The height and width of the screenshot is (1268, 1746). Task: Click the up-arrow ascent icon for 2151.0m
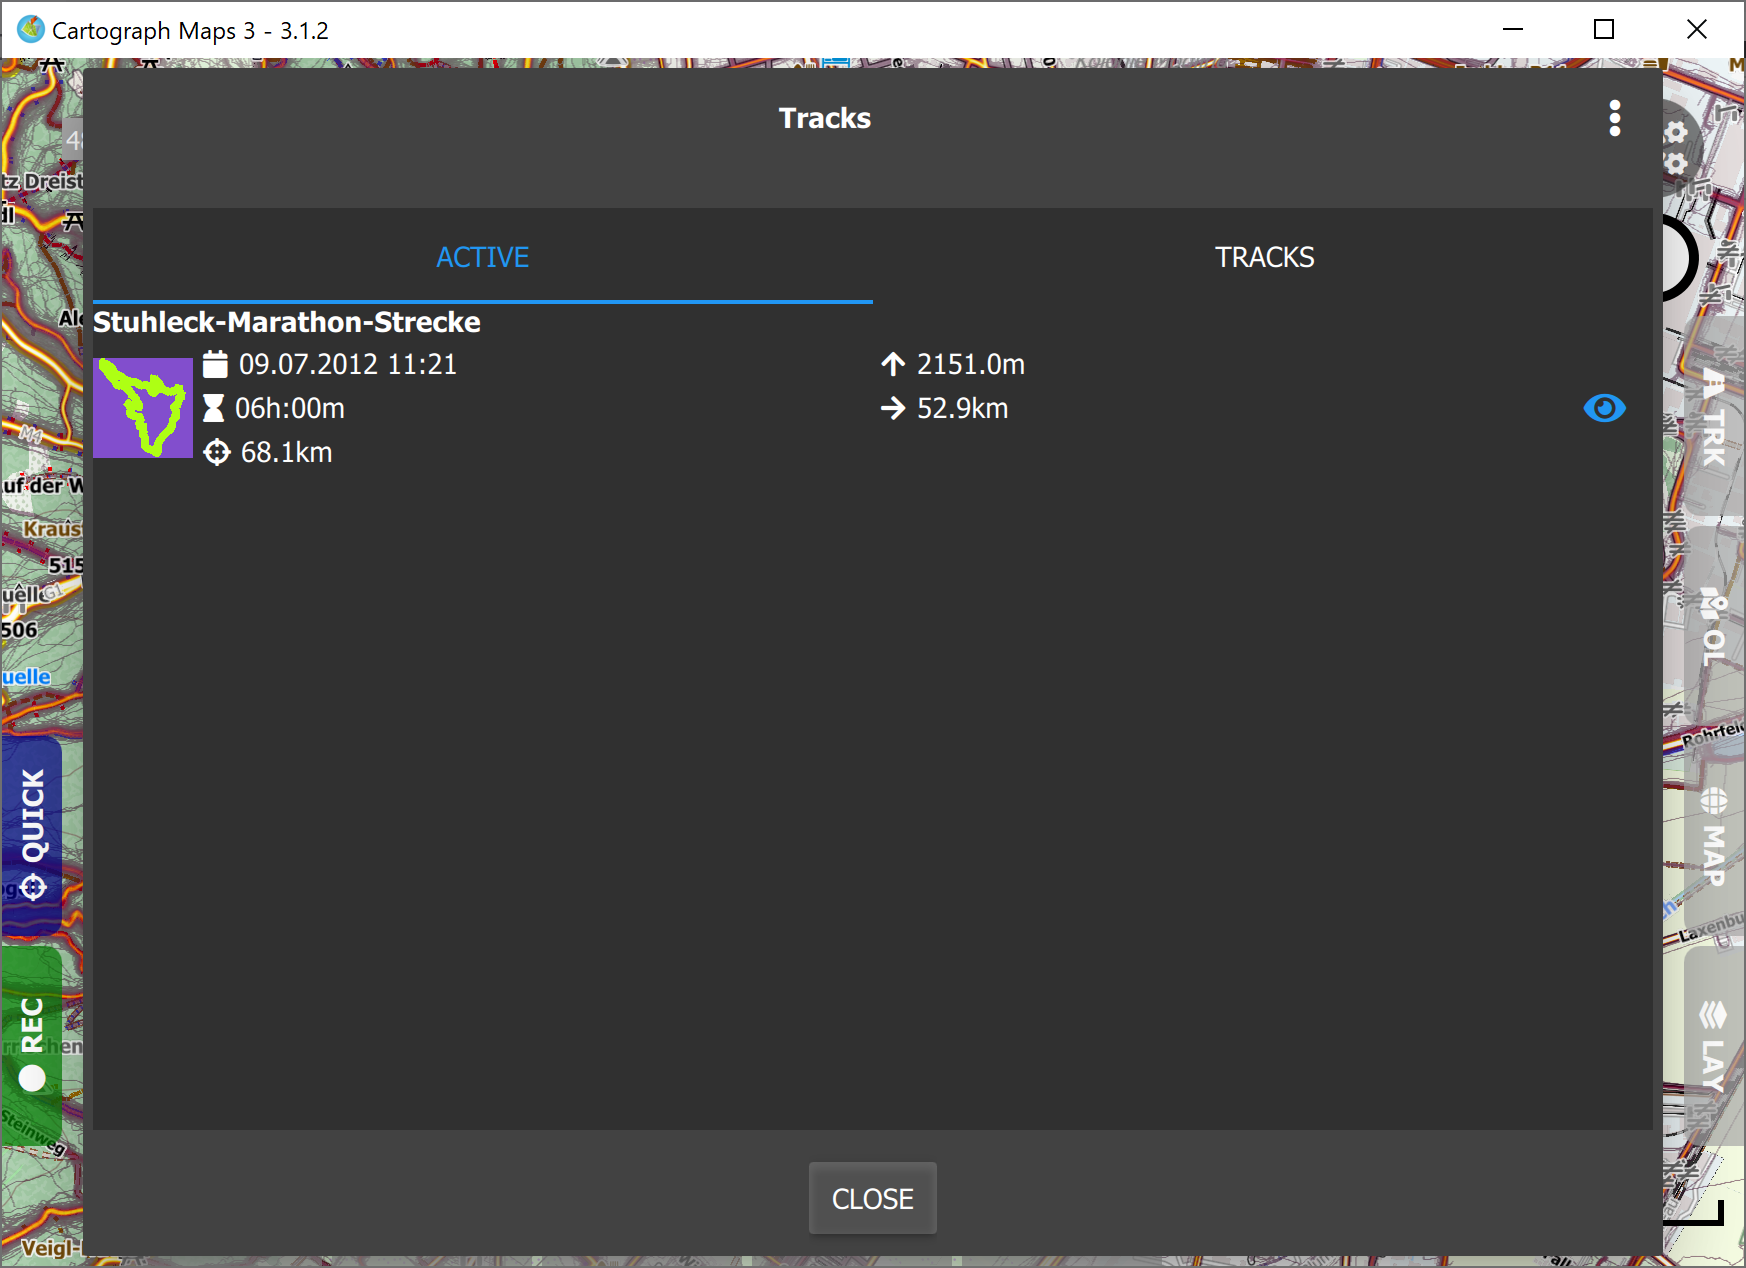click(893, 364)
